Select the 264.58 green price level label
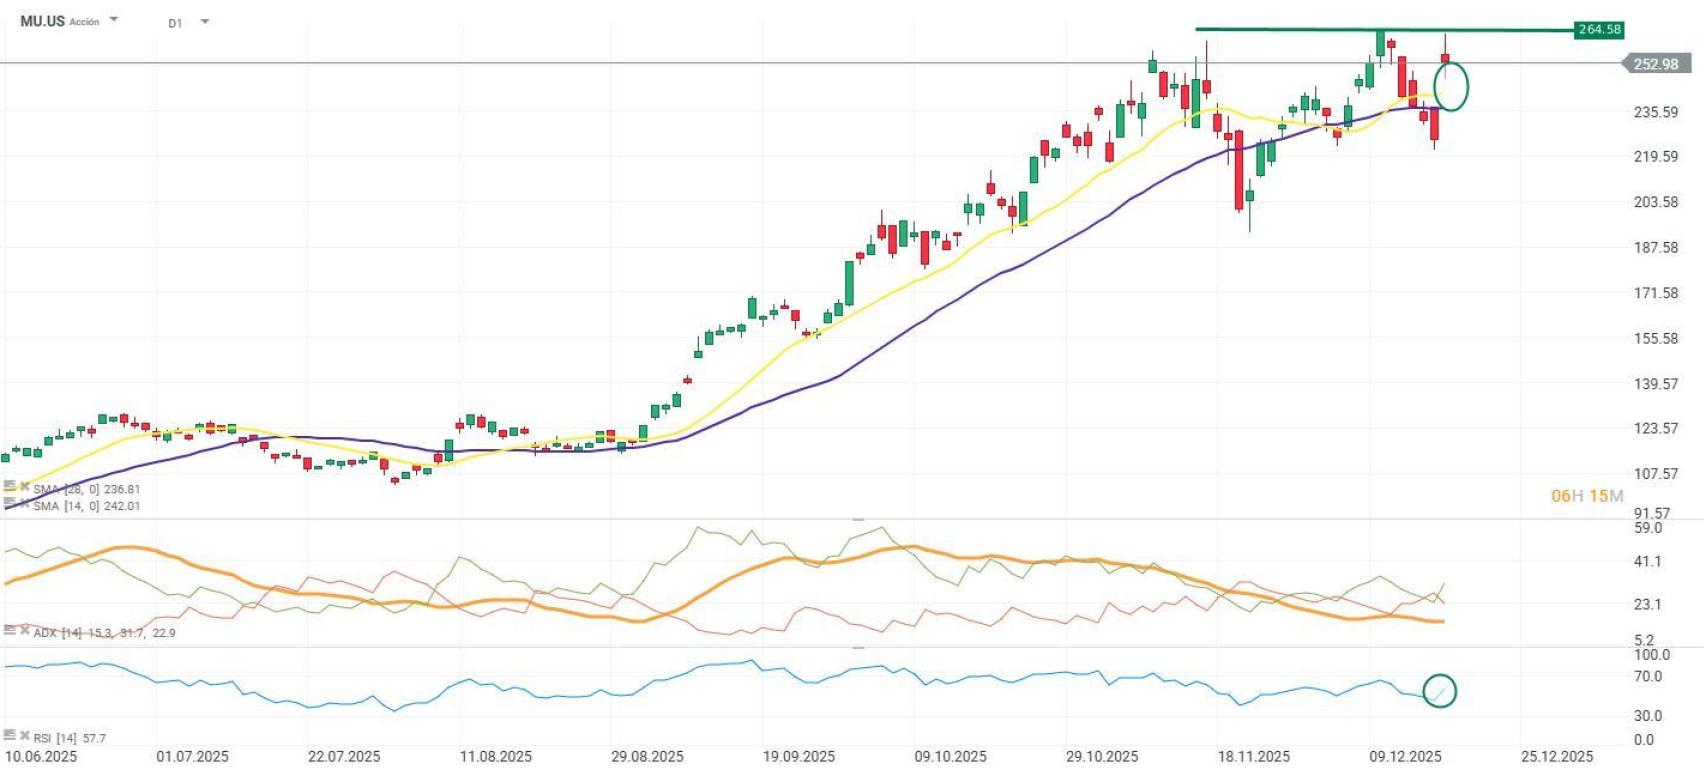Image resolution: width=1706 pixels, height=776 pixels. 1598,29
